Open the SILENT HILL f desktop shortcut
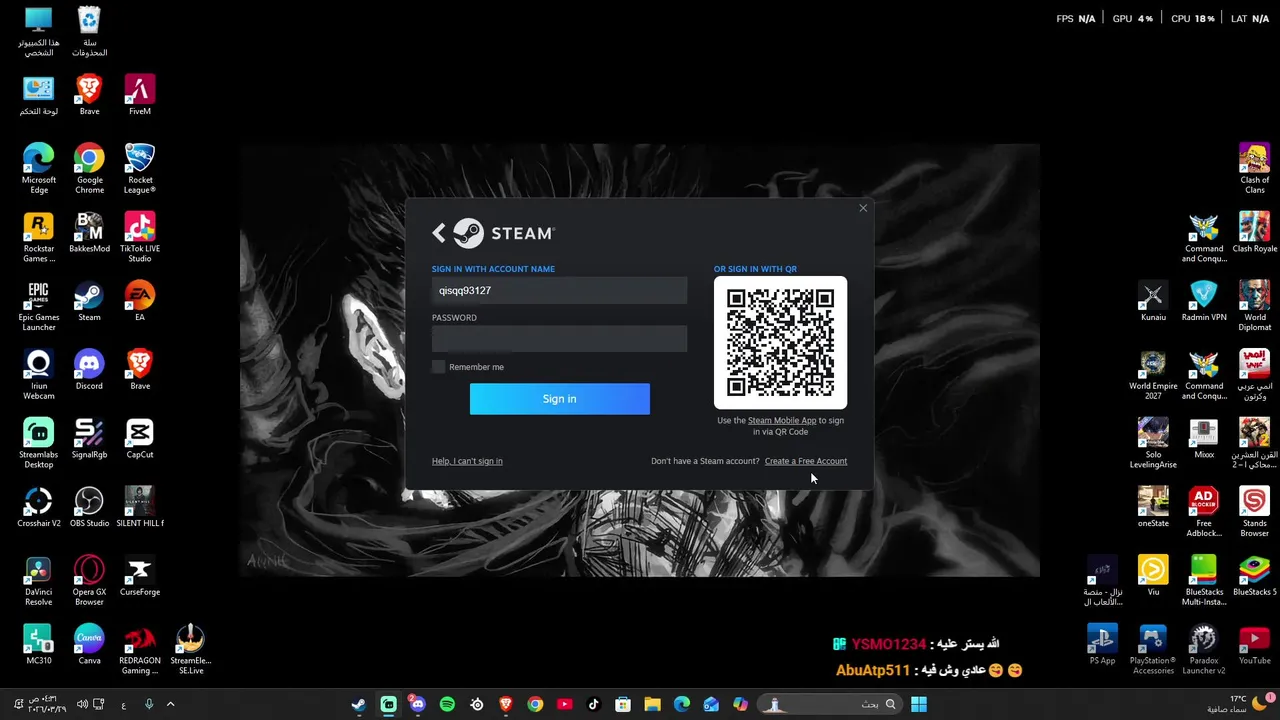The image size is (1280, 720). pyautogui.click(x=140, y=507)
